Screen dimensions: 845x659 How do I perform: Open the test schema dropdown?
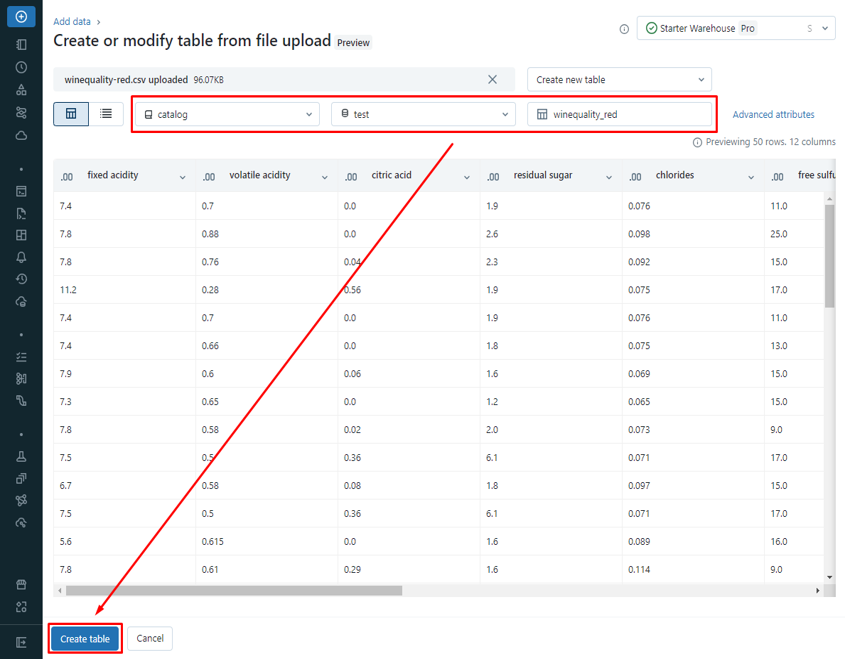tap(423, 114)
